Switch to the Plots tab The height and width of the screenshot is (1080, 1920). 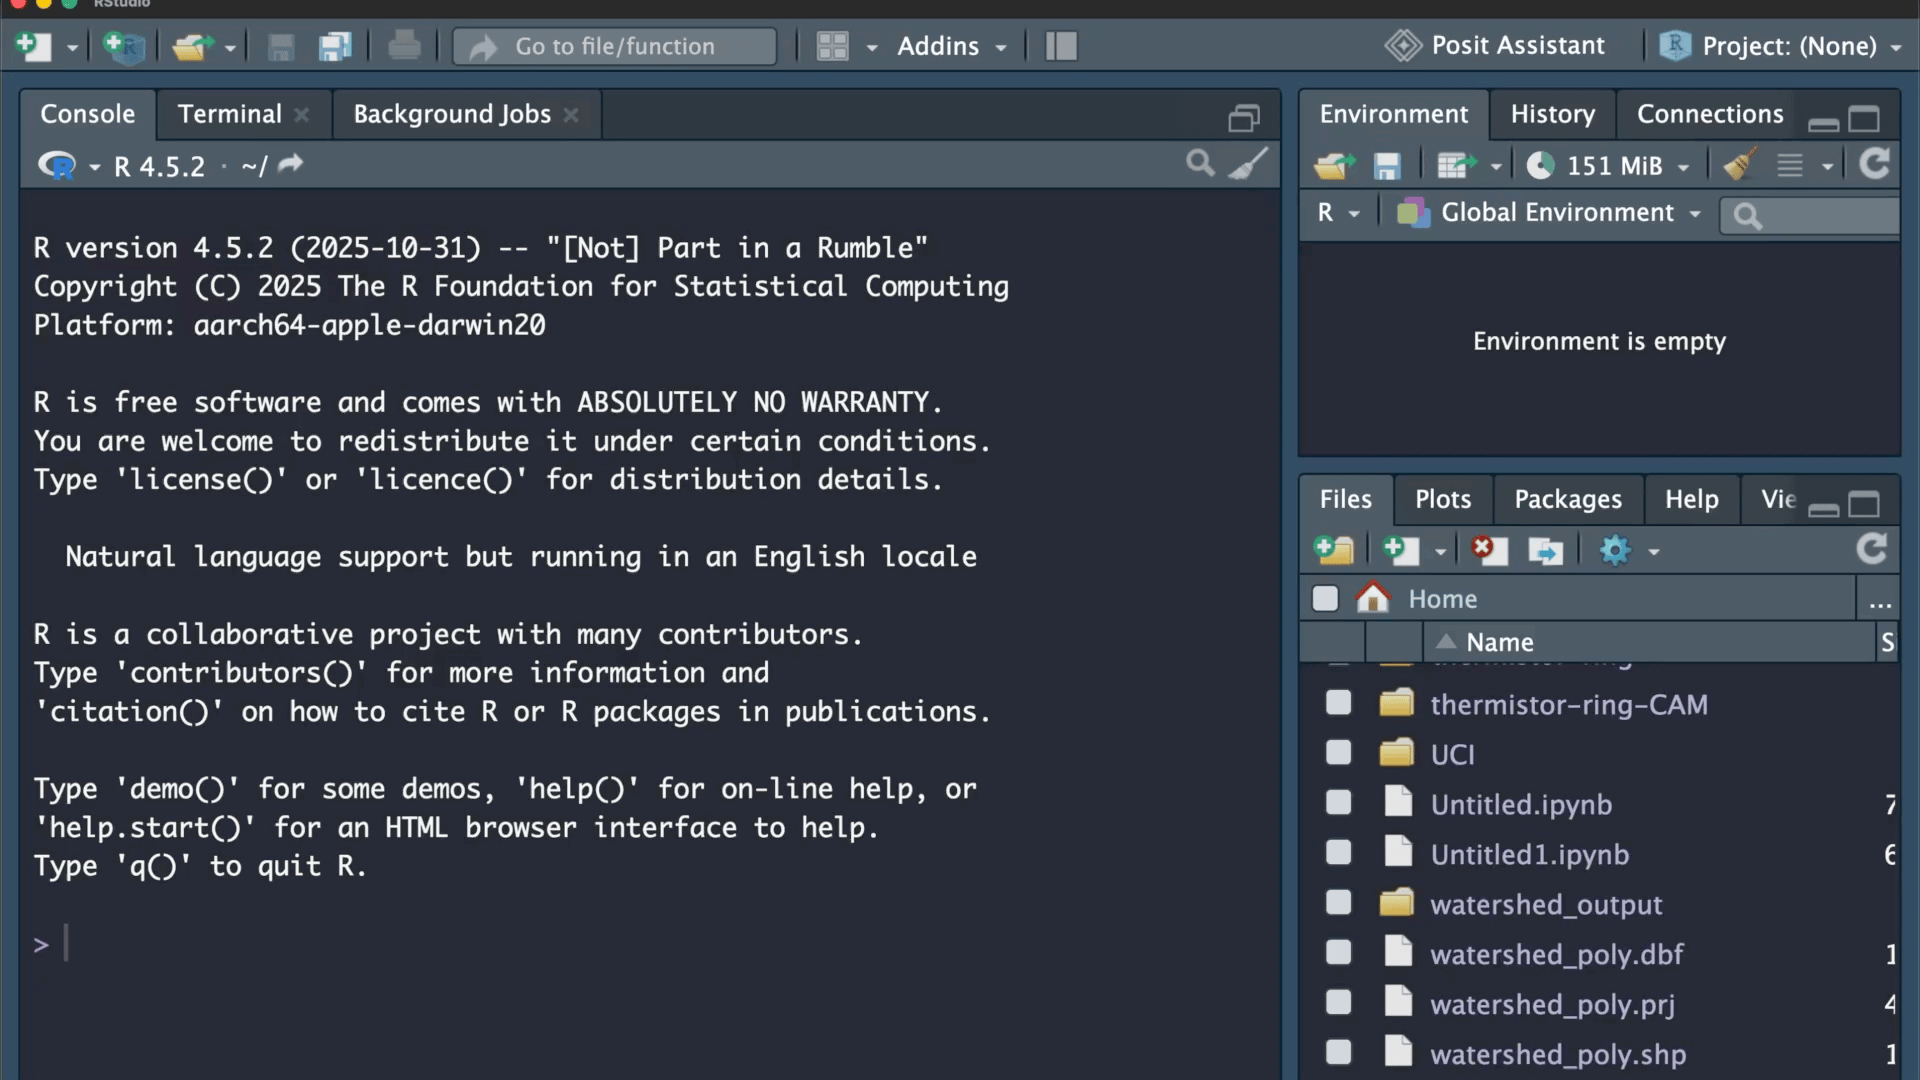(1442, 499)
